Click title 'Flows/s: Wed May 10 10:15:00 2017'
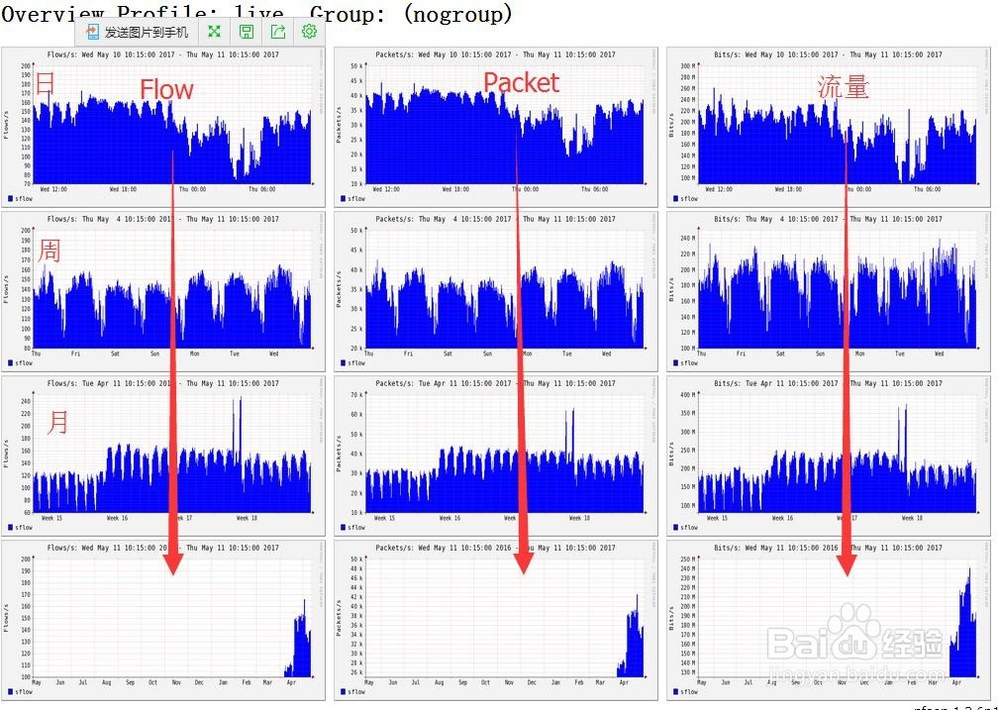 click(x=110, y=55)
